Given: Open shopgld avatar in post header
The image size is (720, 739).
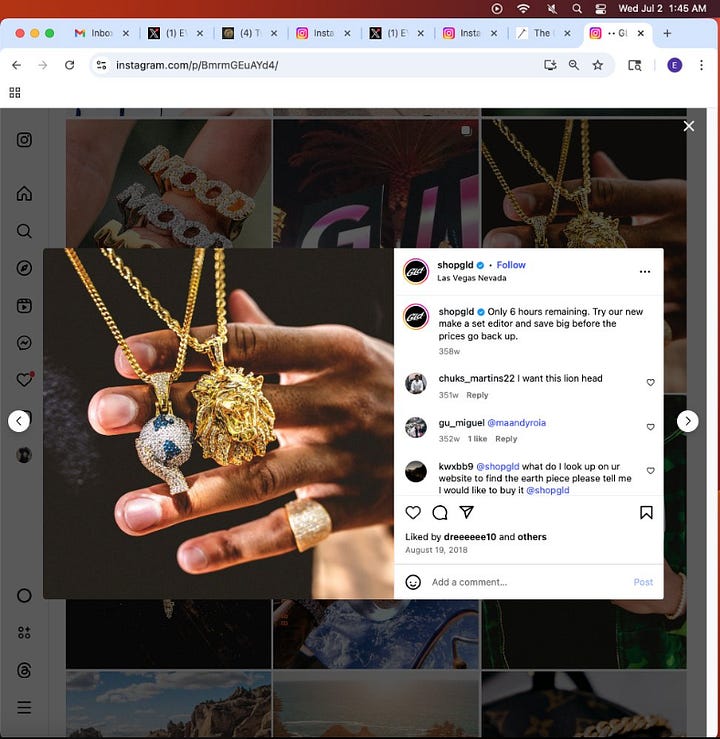Looking at the screenshot, I should [x=416, y=271].
